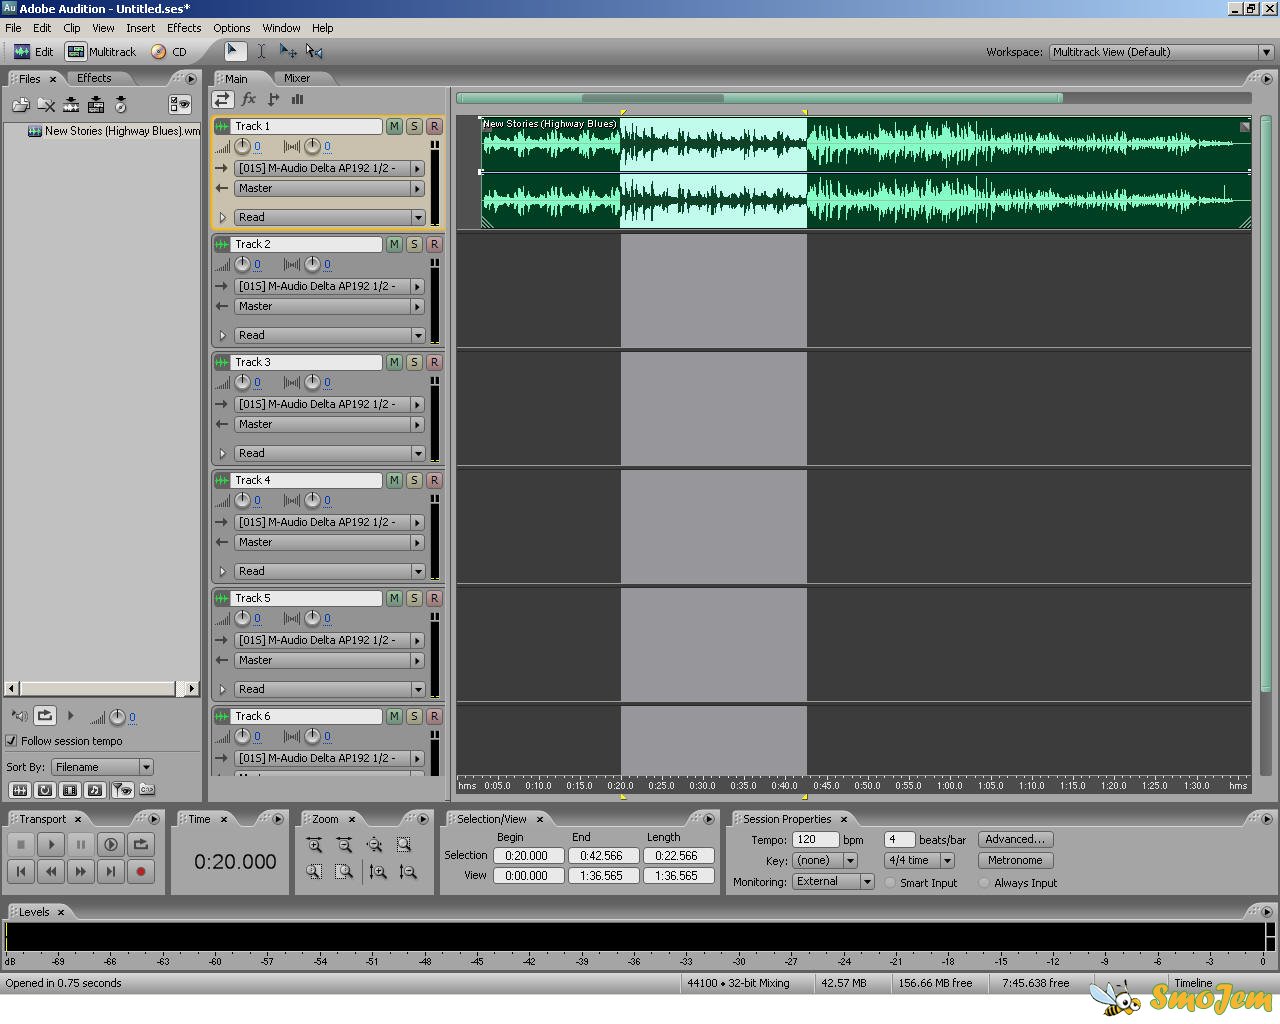Toggle Follow session tempo checkbox

coord(12,741)
